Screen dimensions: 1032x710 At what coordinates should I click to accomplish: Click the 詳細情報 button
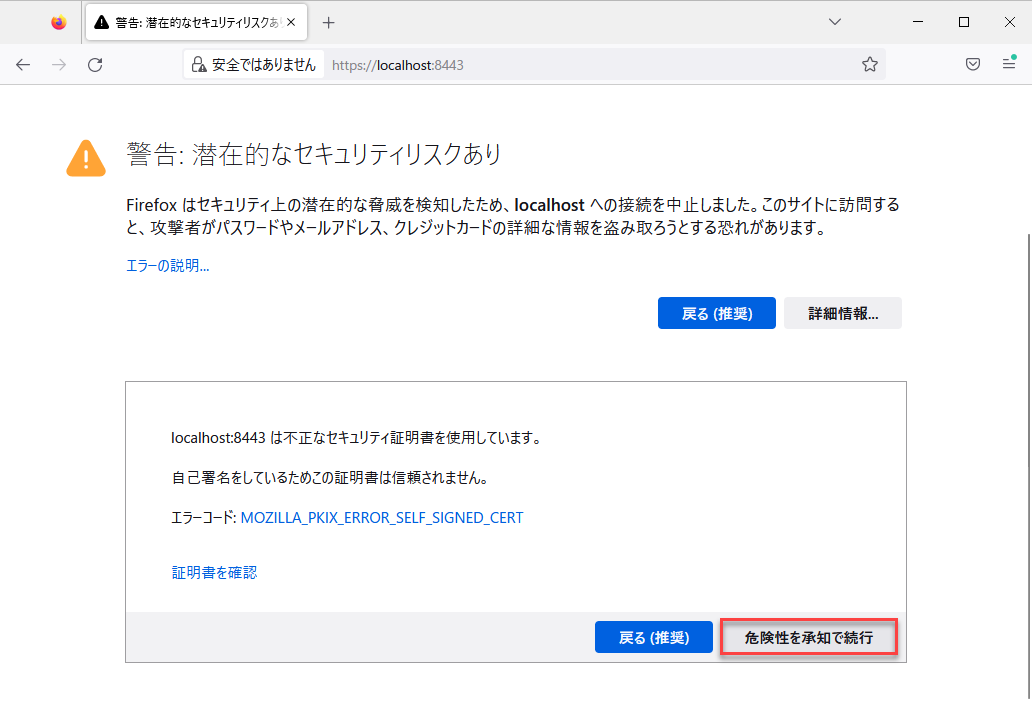tap(843, 312)
